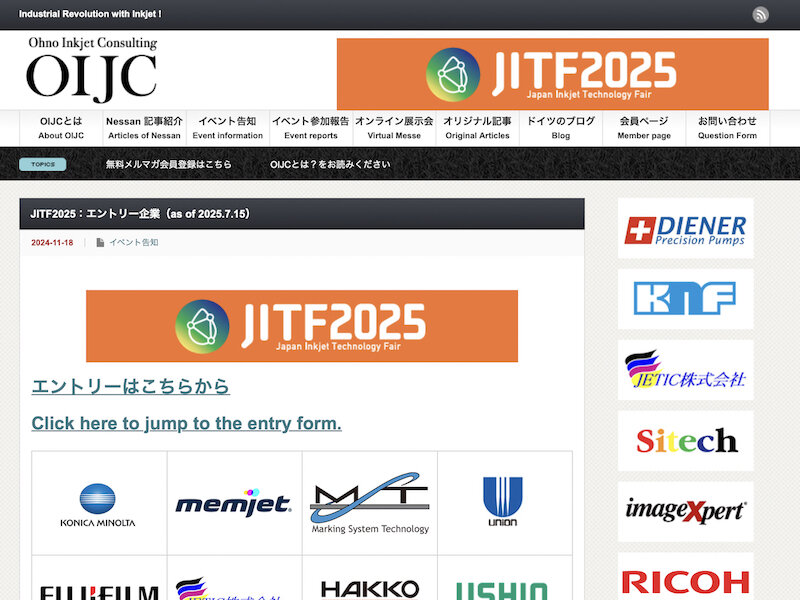This screenshot has height=600, width=800.
Task: Open the Nessan 記事紹介 menu
Action: (x=144, y=128)
